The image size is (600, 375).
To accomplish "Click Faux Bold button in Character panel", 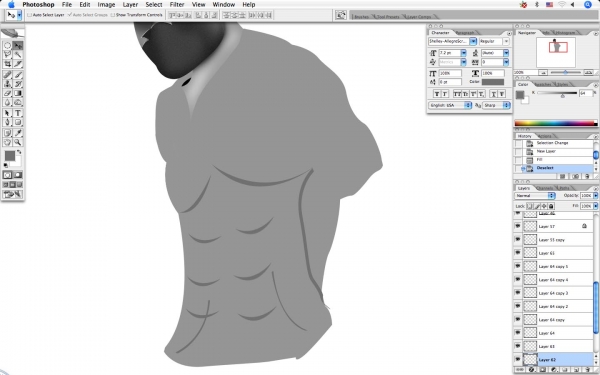I will (437, 94).
